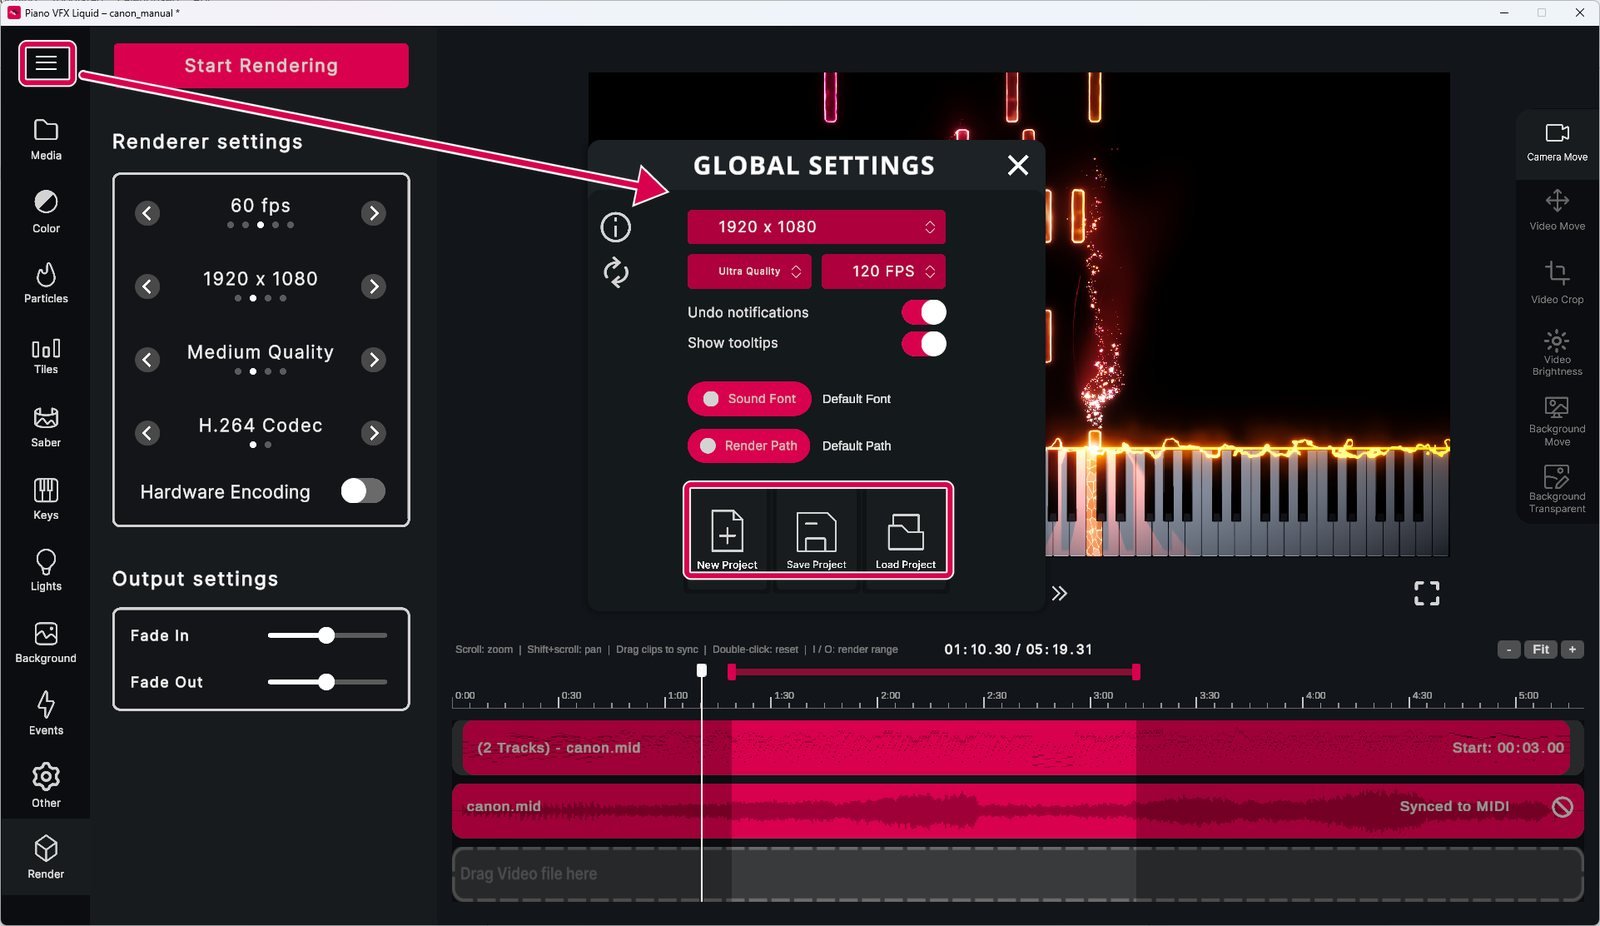Close the Global Settings dialog
The width and height of the screenshot is (1600, 926).
[x=1018, y=165]
